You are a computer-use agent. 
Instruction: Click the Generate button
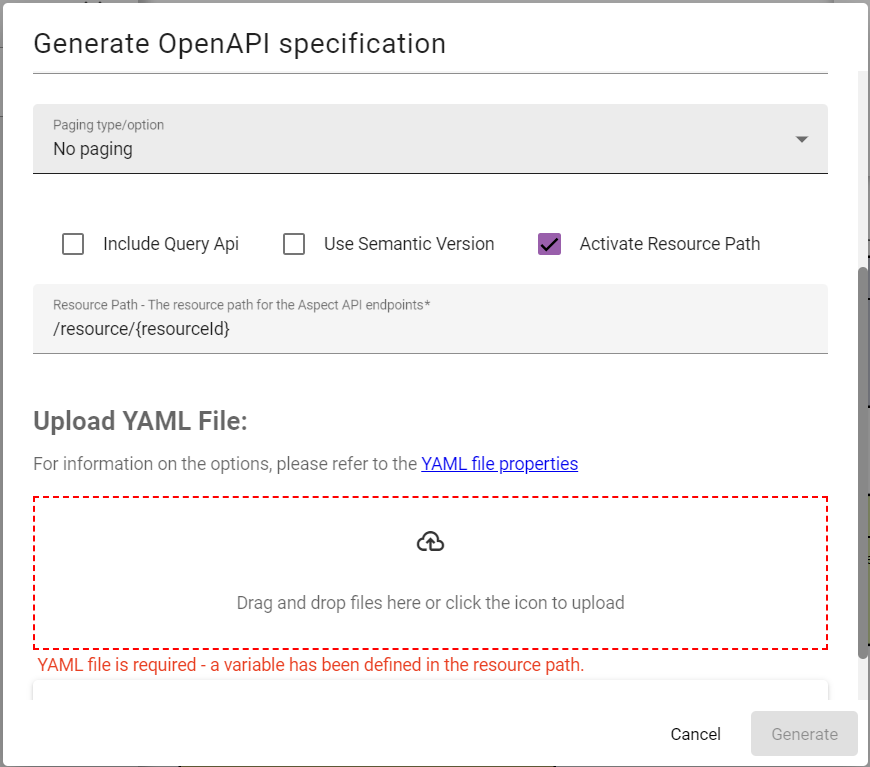pyautogui.click(x=804, y=734)
